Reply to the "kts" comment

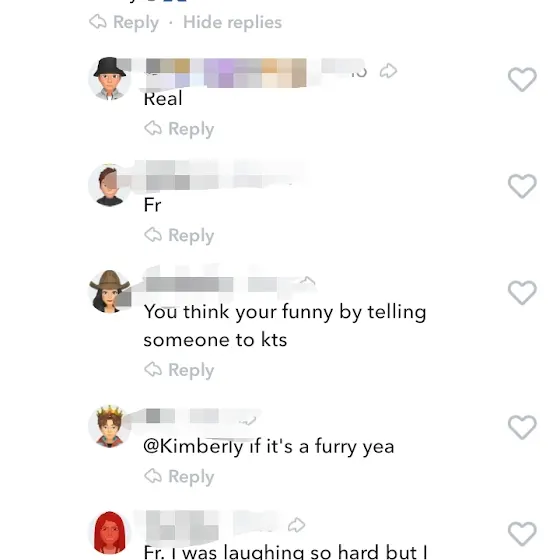tap(179, 370)
